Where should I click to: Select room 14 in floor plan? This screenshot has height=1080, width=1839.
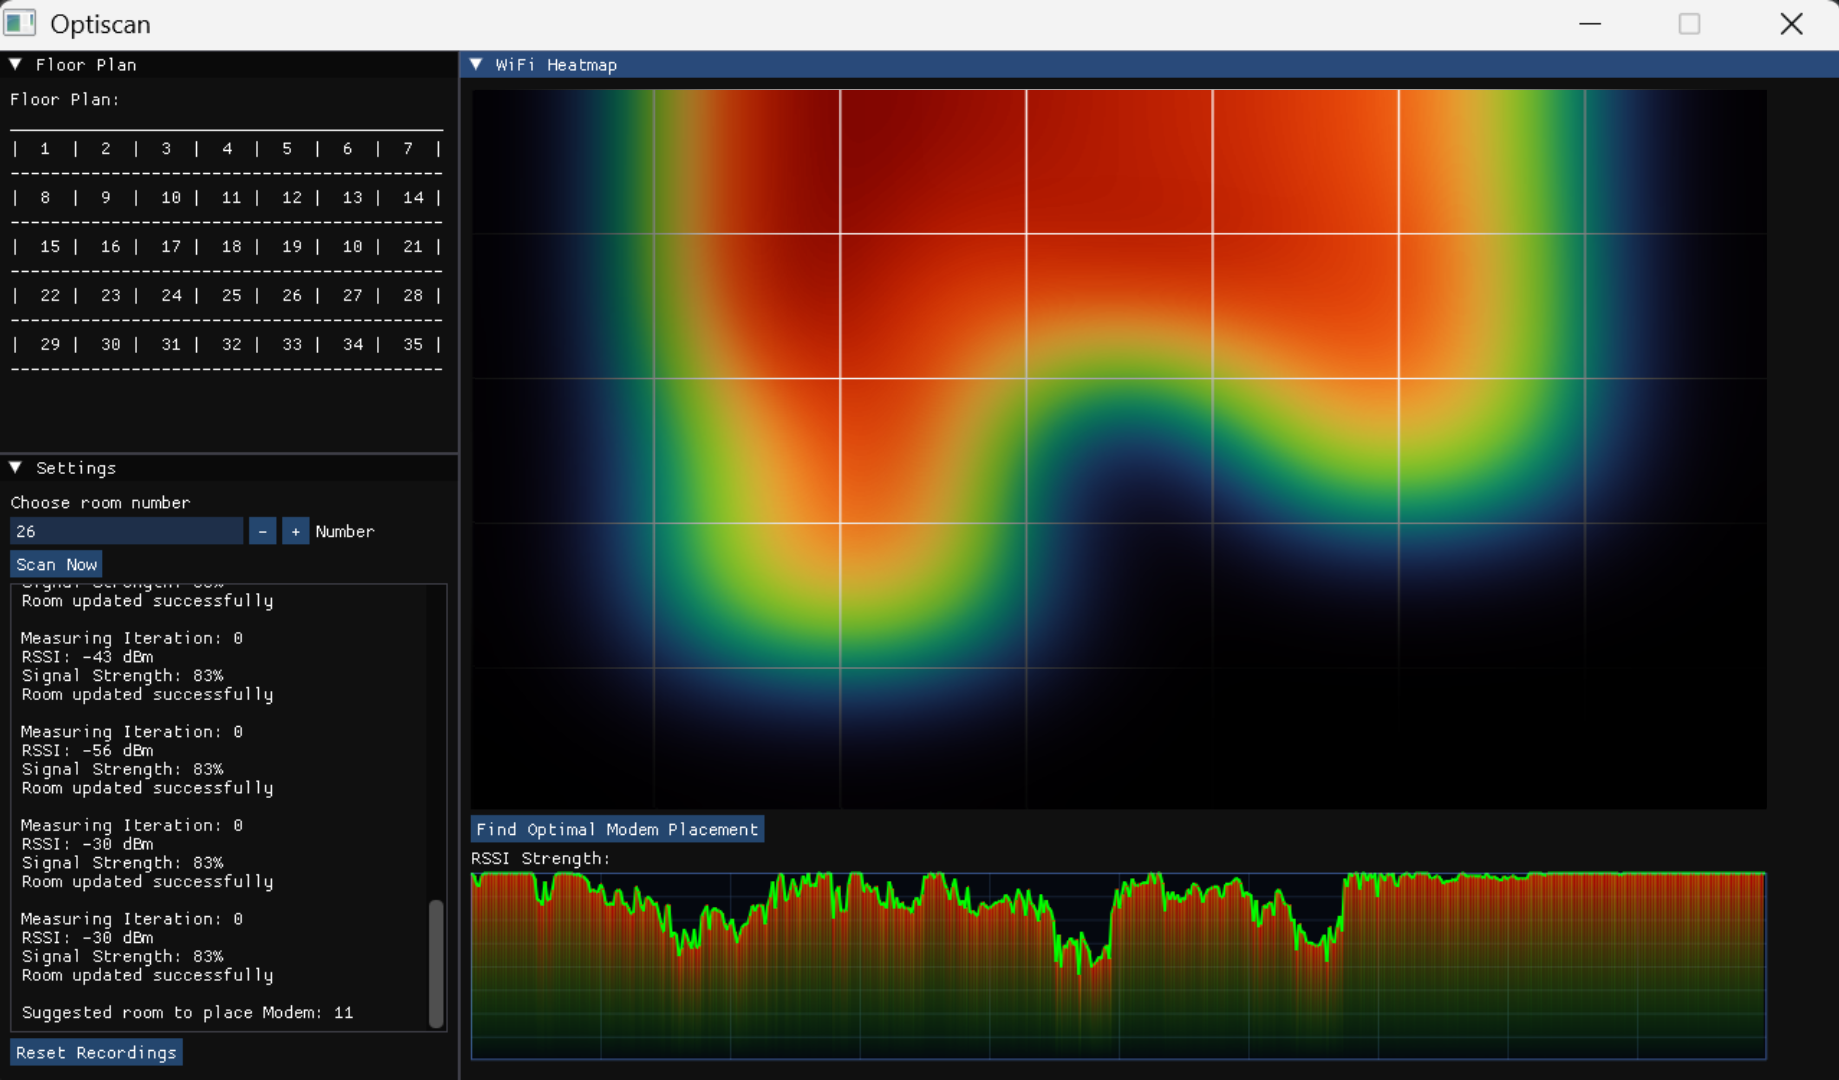coord(413,197)
